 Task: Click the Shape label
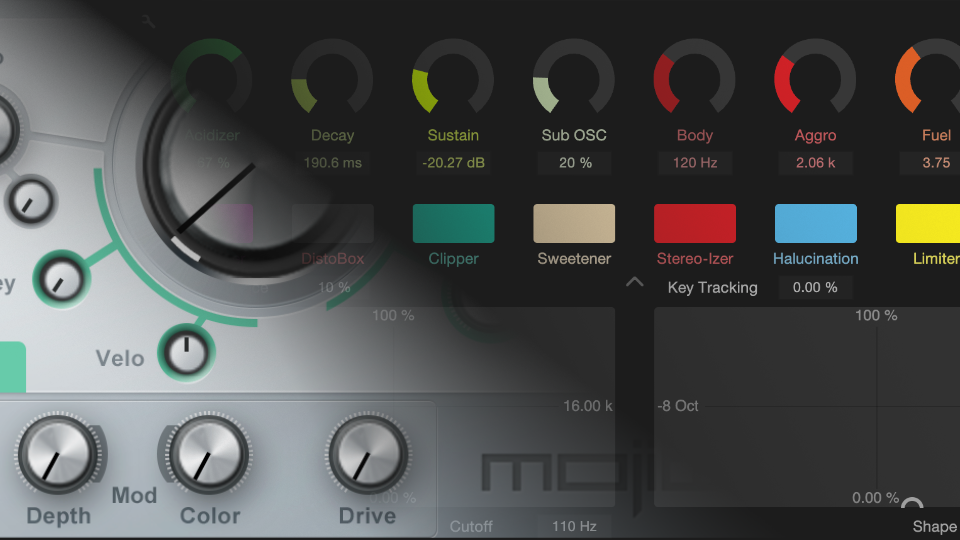(x=935, y=527)
